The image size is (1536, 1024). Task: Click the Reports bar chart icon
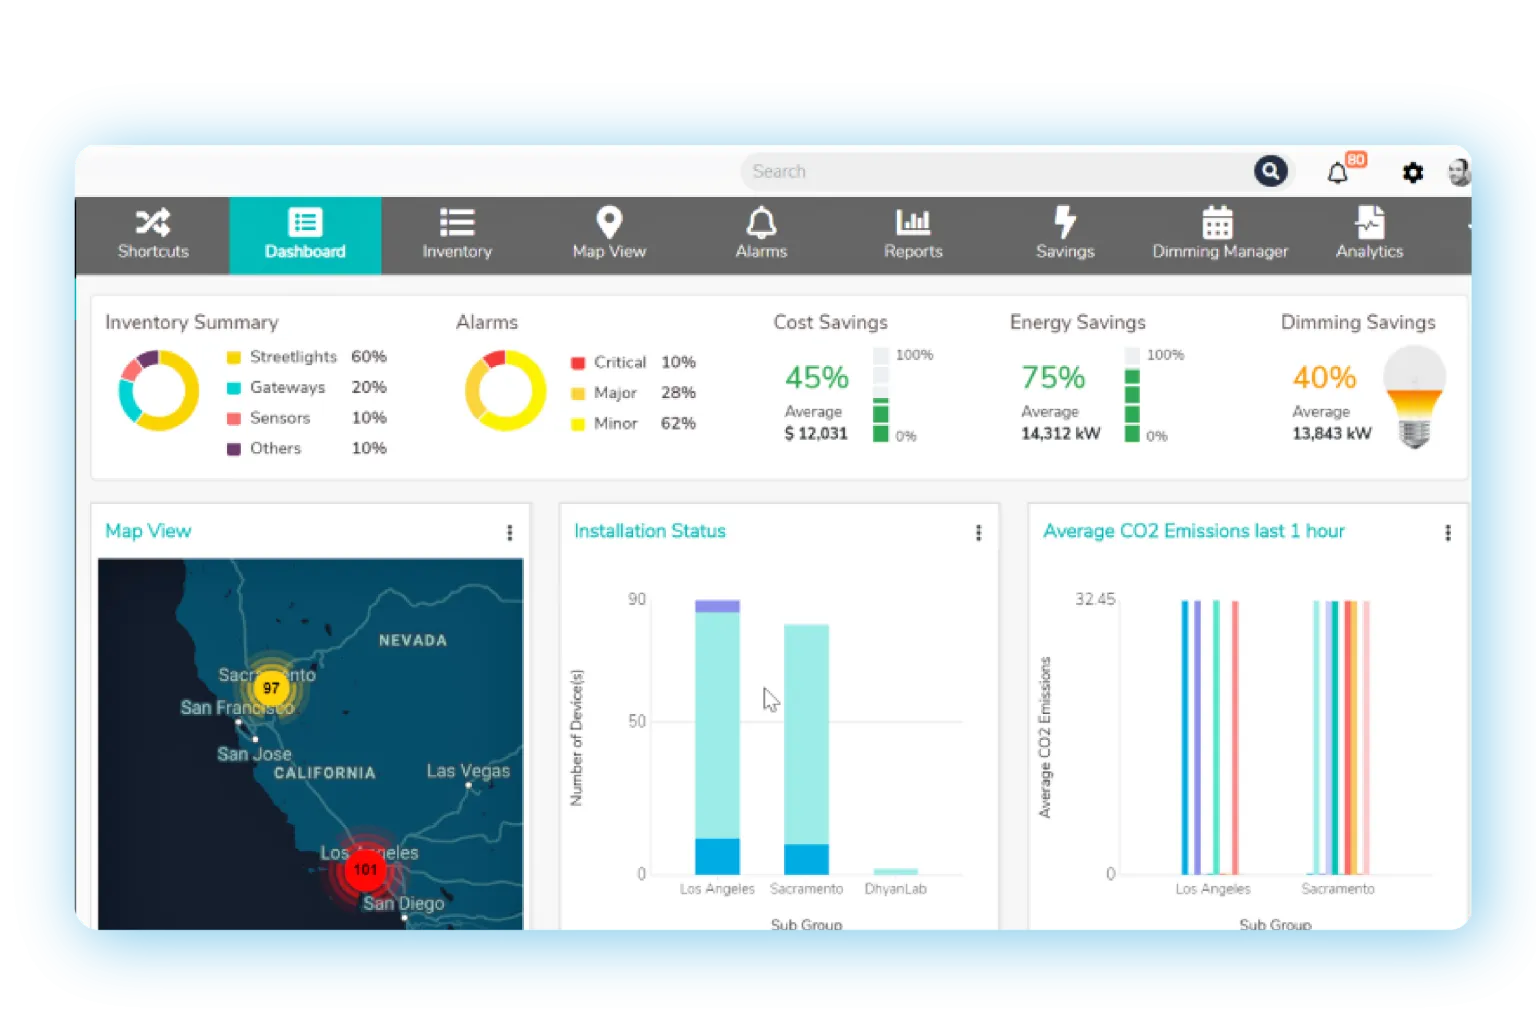click(913, 222)
